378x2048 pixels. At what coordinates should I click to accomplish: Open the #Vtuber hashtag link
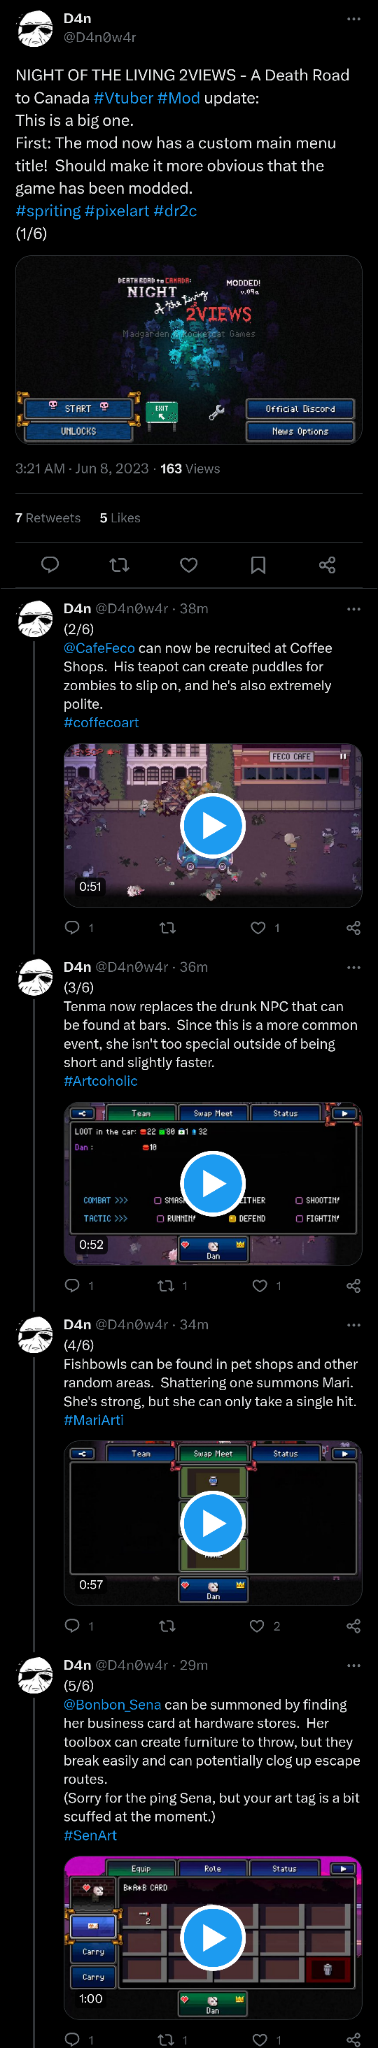[x=123, y=98]
